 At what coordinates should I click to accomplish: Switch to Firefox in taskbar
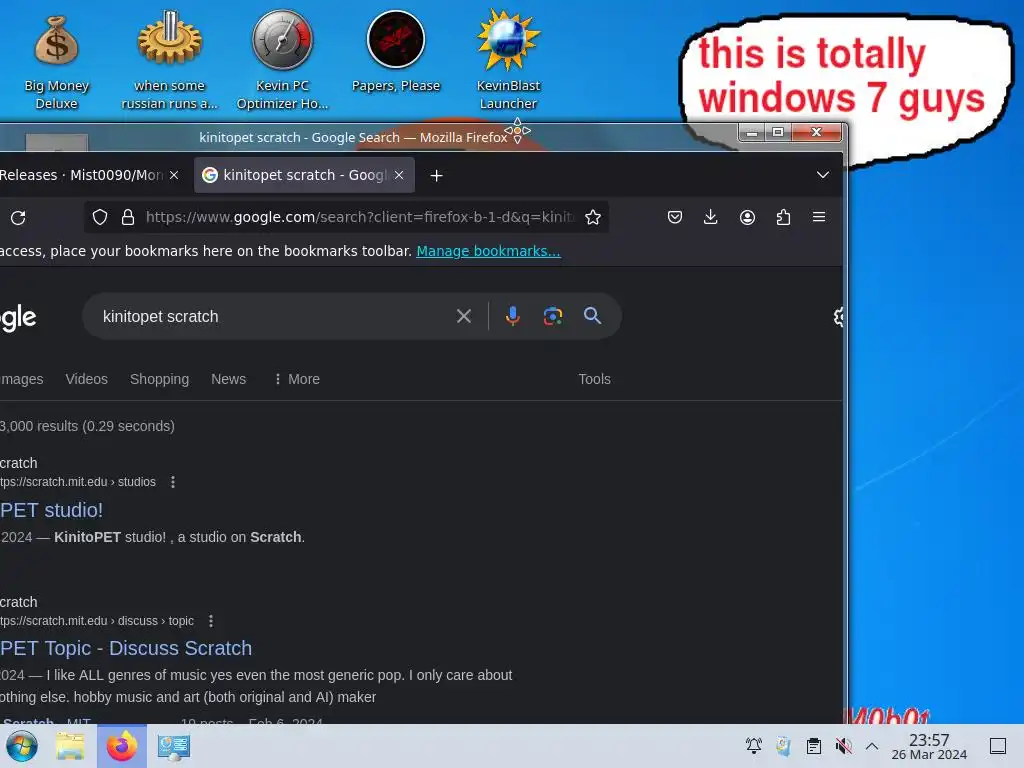[122, 746]
